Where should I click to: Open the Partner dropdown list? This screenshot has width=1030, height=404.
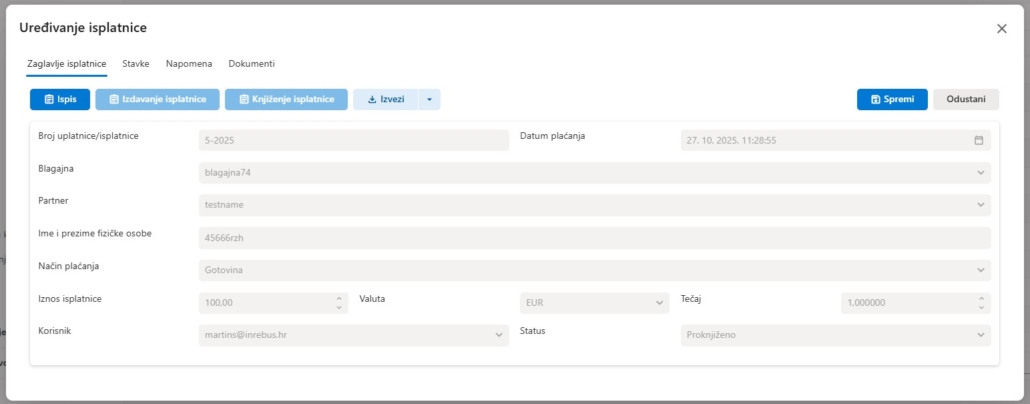click(980, 205)
